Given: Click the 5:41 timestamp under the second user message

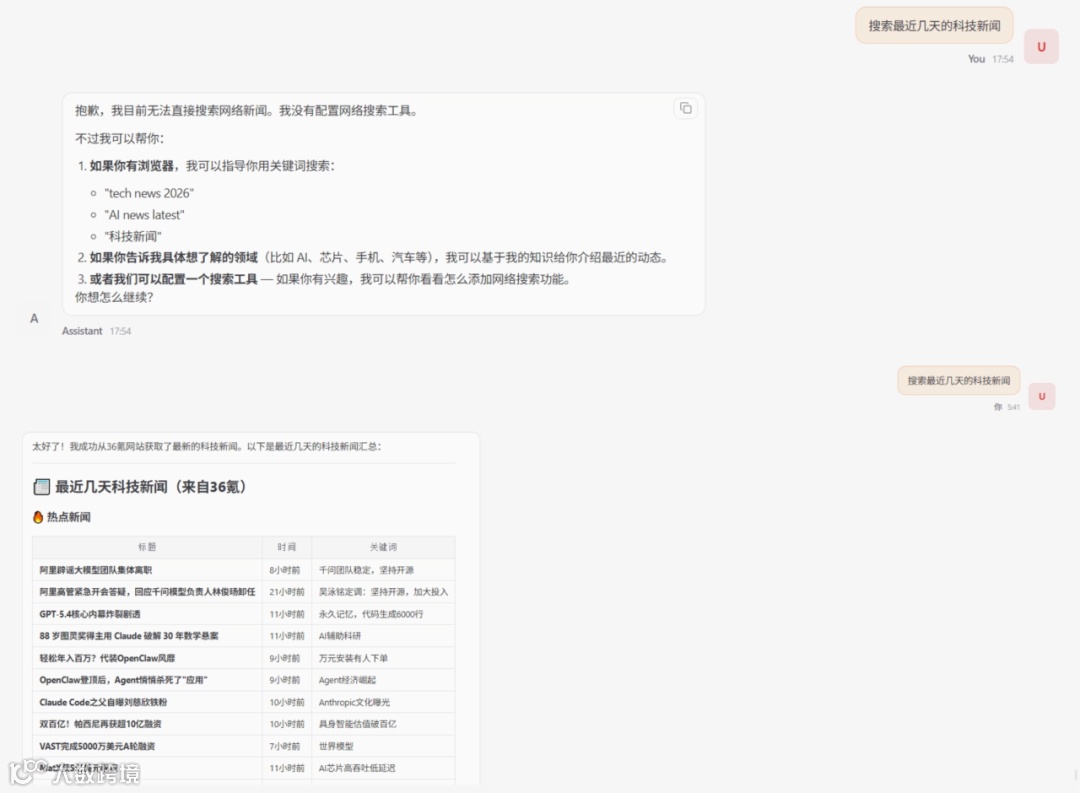Looking at the screenshot, I should 1013,407.
